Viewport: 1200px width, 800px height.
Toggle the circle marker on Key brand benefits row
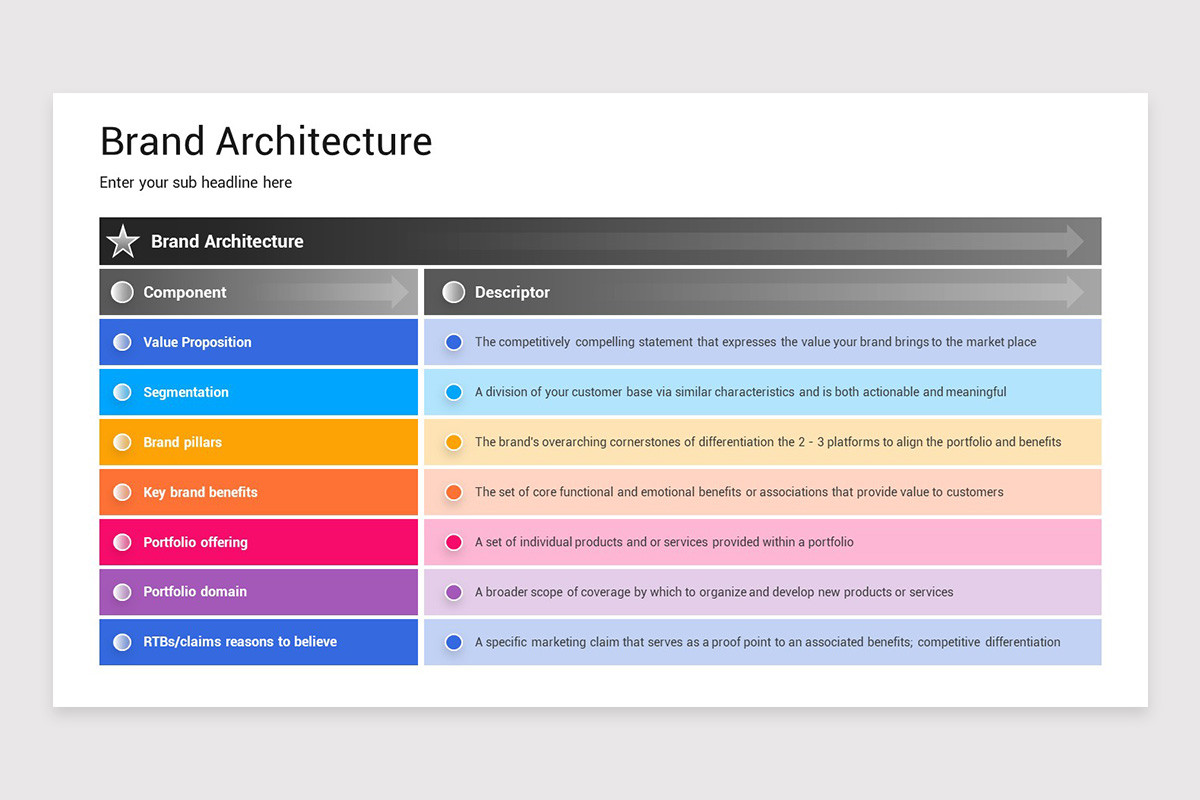point(122,492)
